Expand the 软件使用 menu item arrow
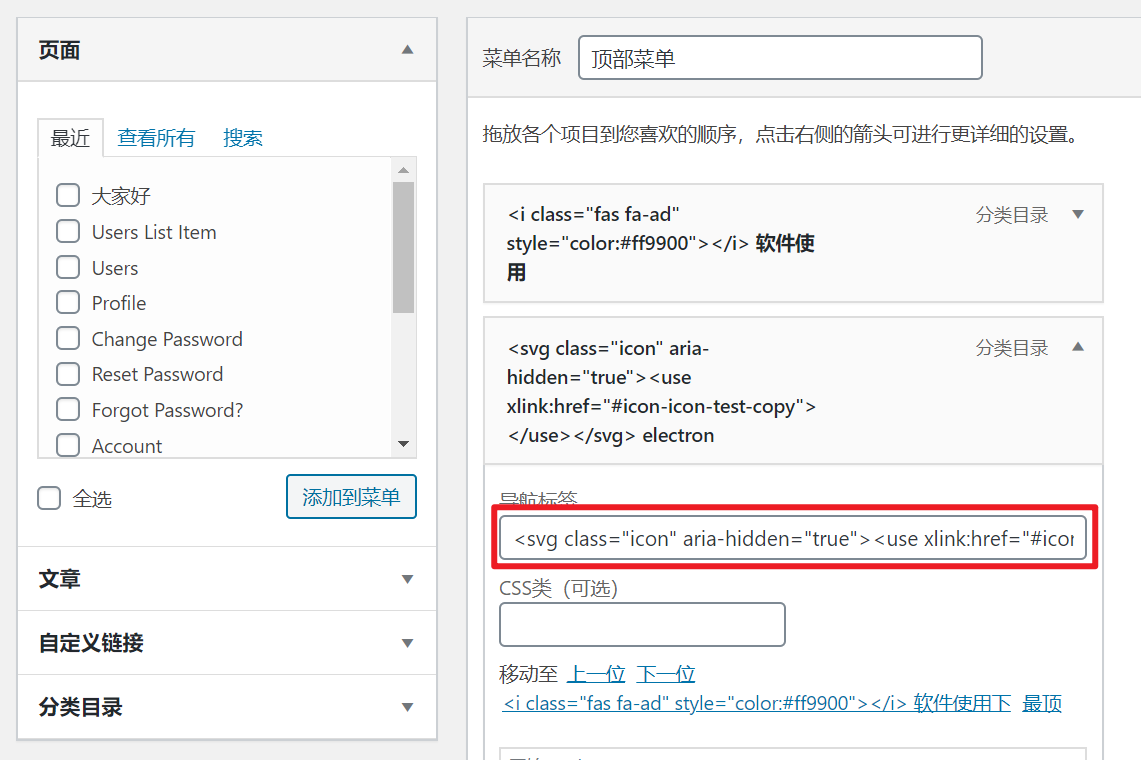This screenshot has height=760, width=1141. point(1078,215)
